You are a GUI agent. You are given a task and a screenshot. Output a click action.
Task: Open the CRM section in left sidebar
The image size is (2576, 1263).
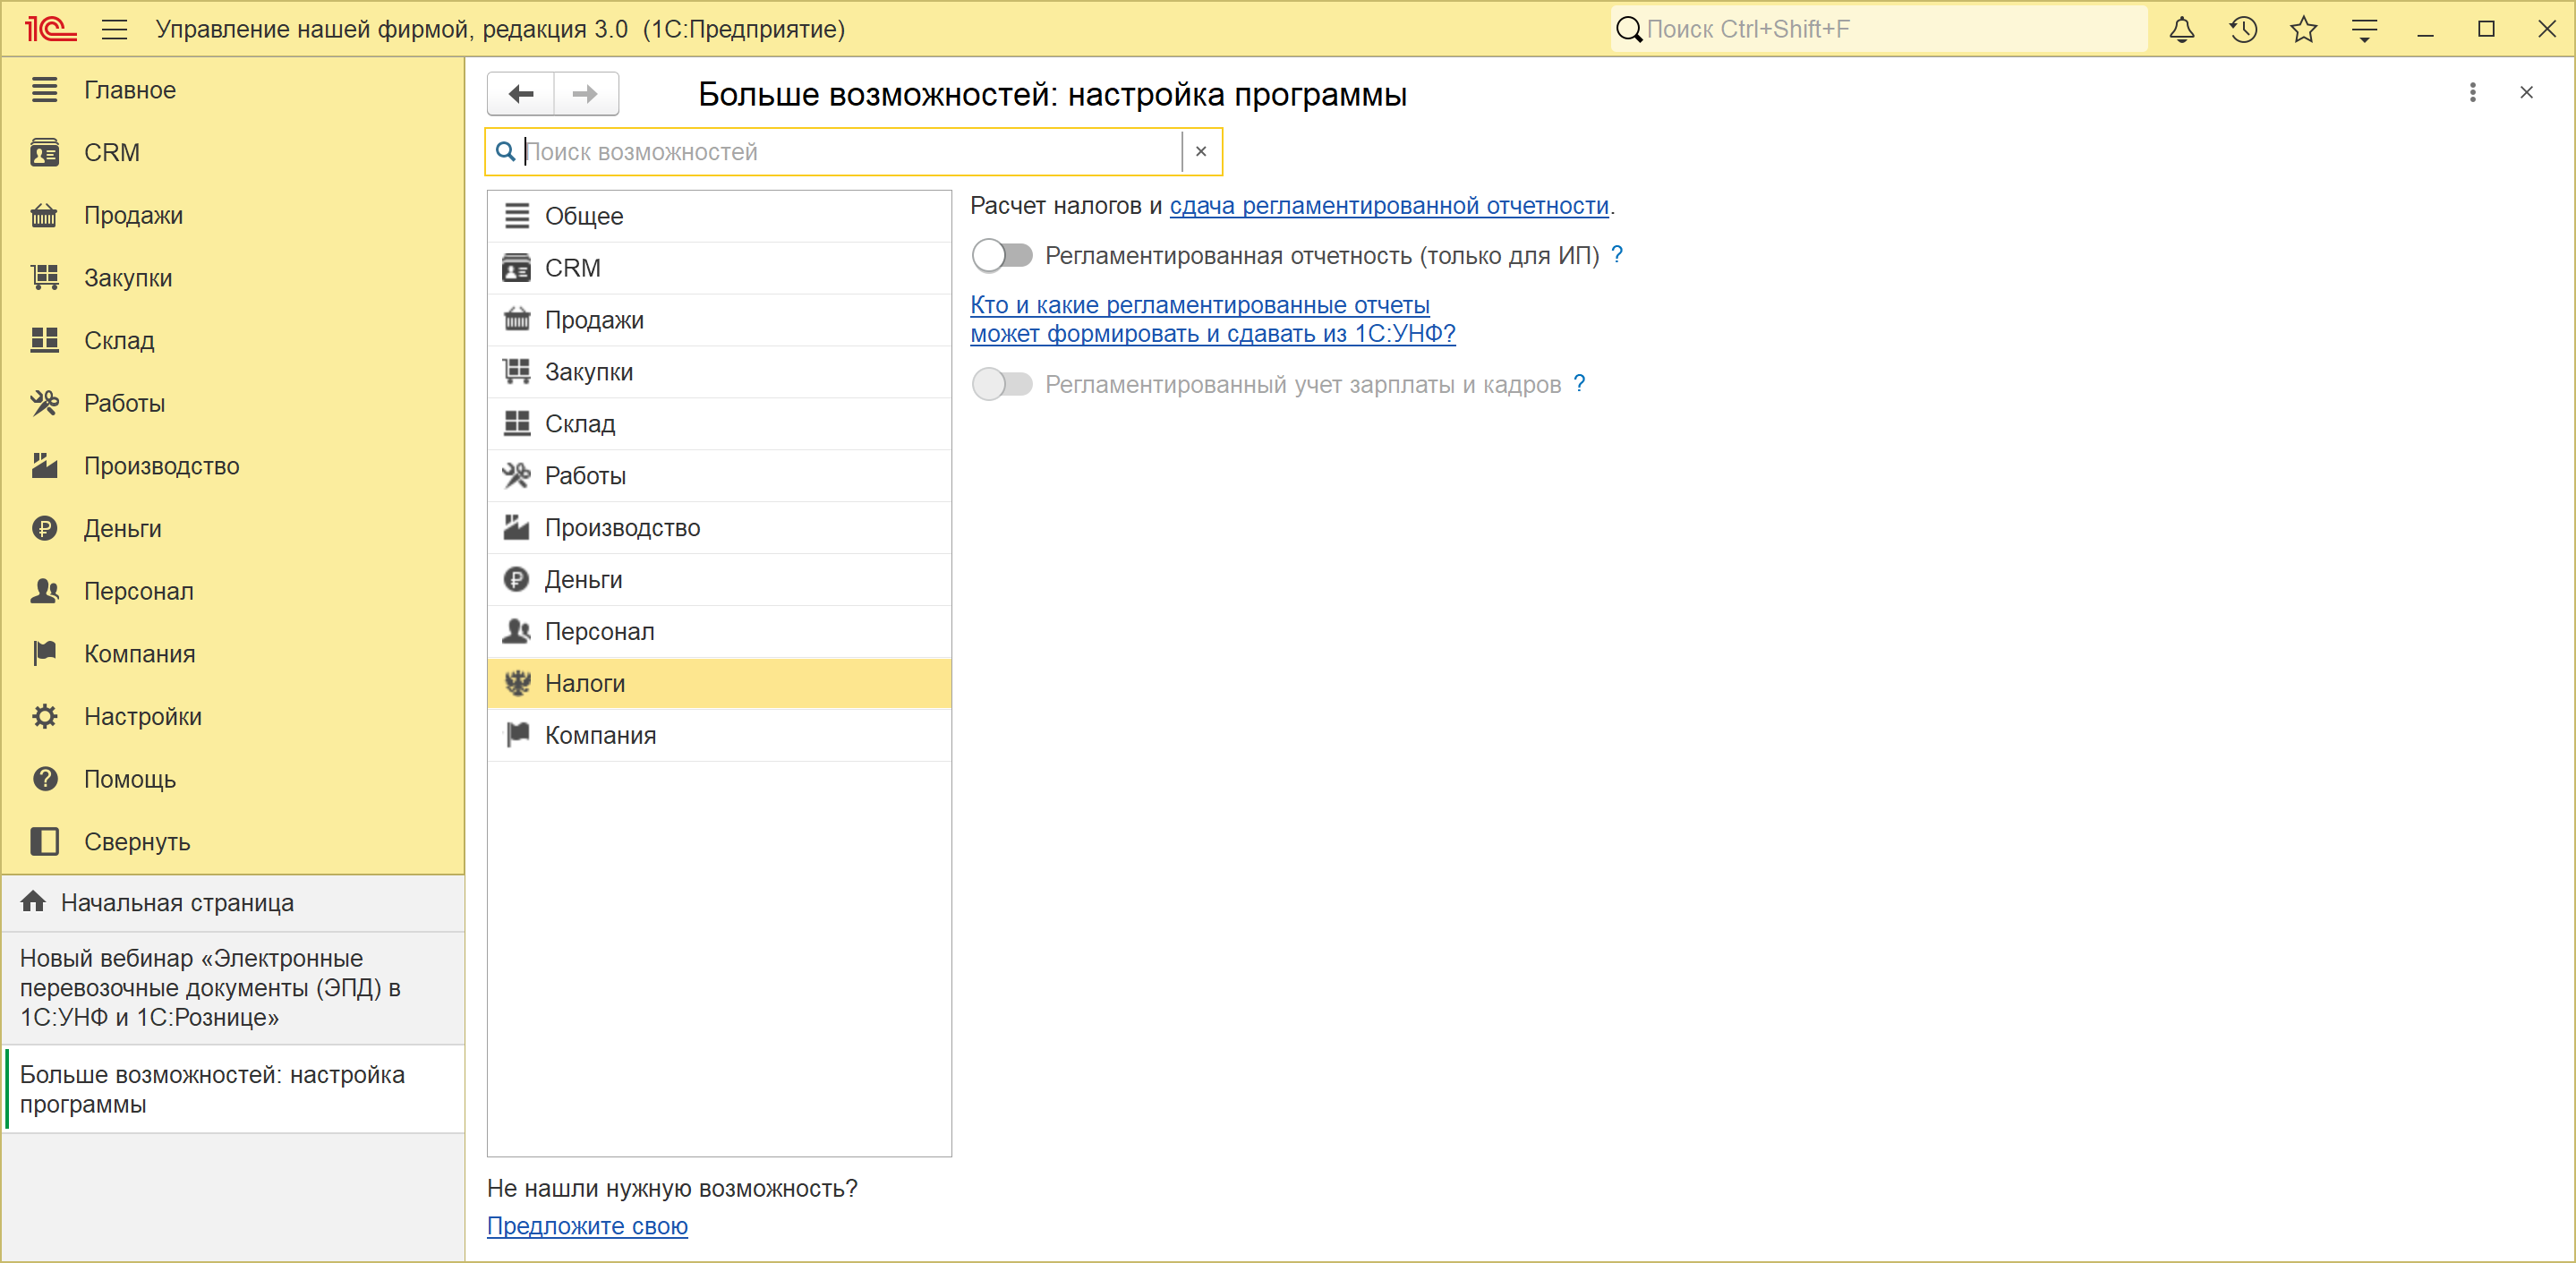pos(234,153)
